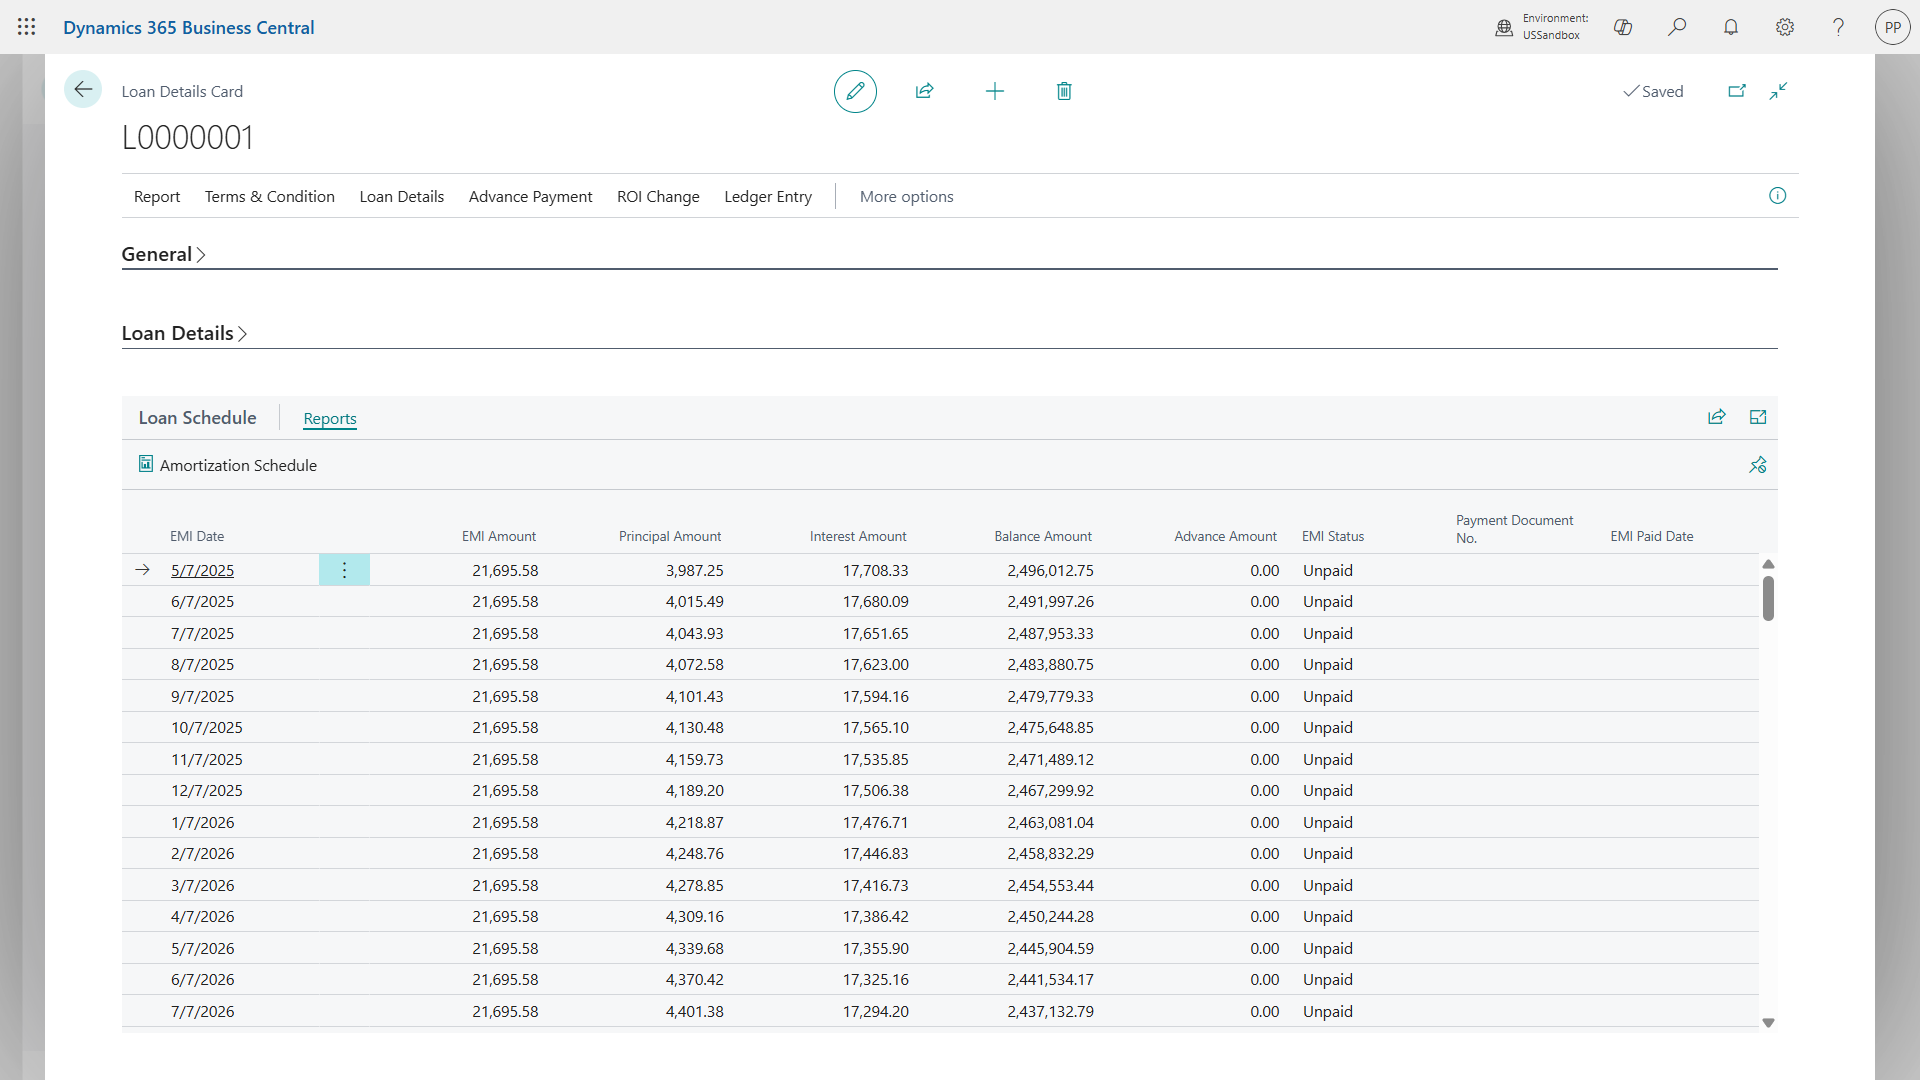Open the ROI Change menu item
The height and width of the screenshot is (1080, 1920).
[x=658, y=196]
